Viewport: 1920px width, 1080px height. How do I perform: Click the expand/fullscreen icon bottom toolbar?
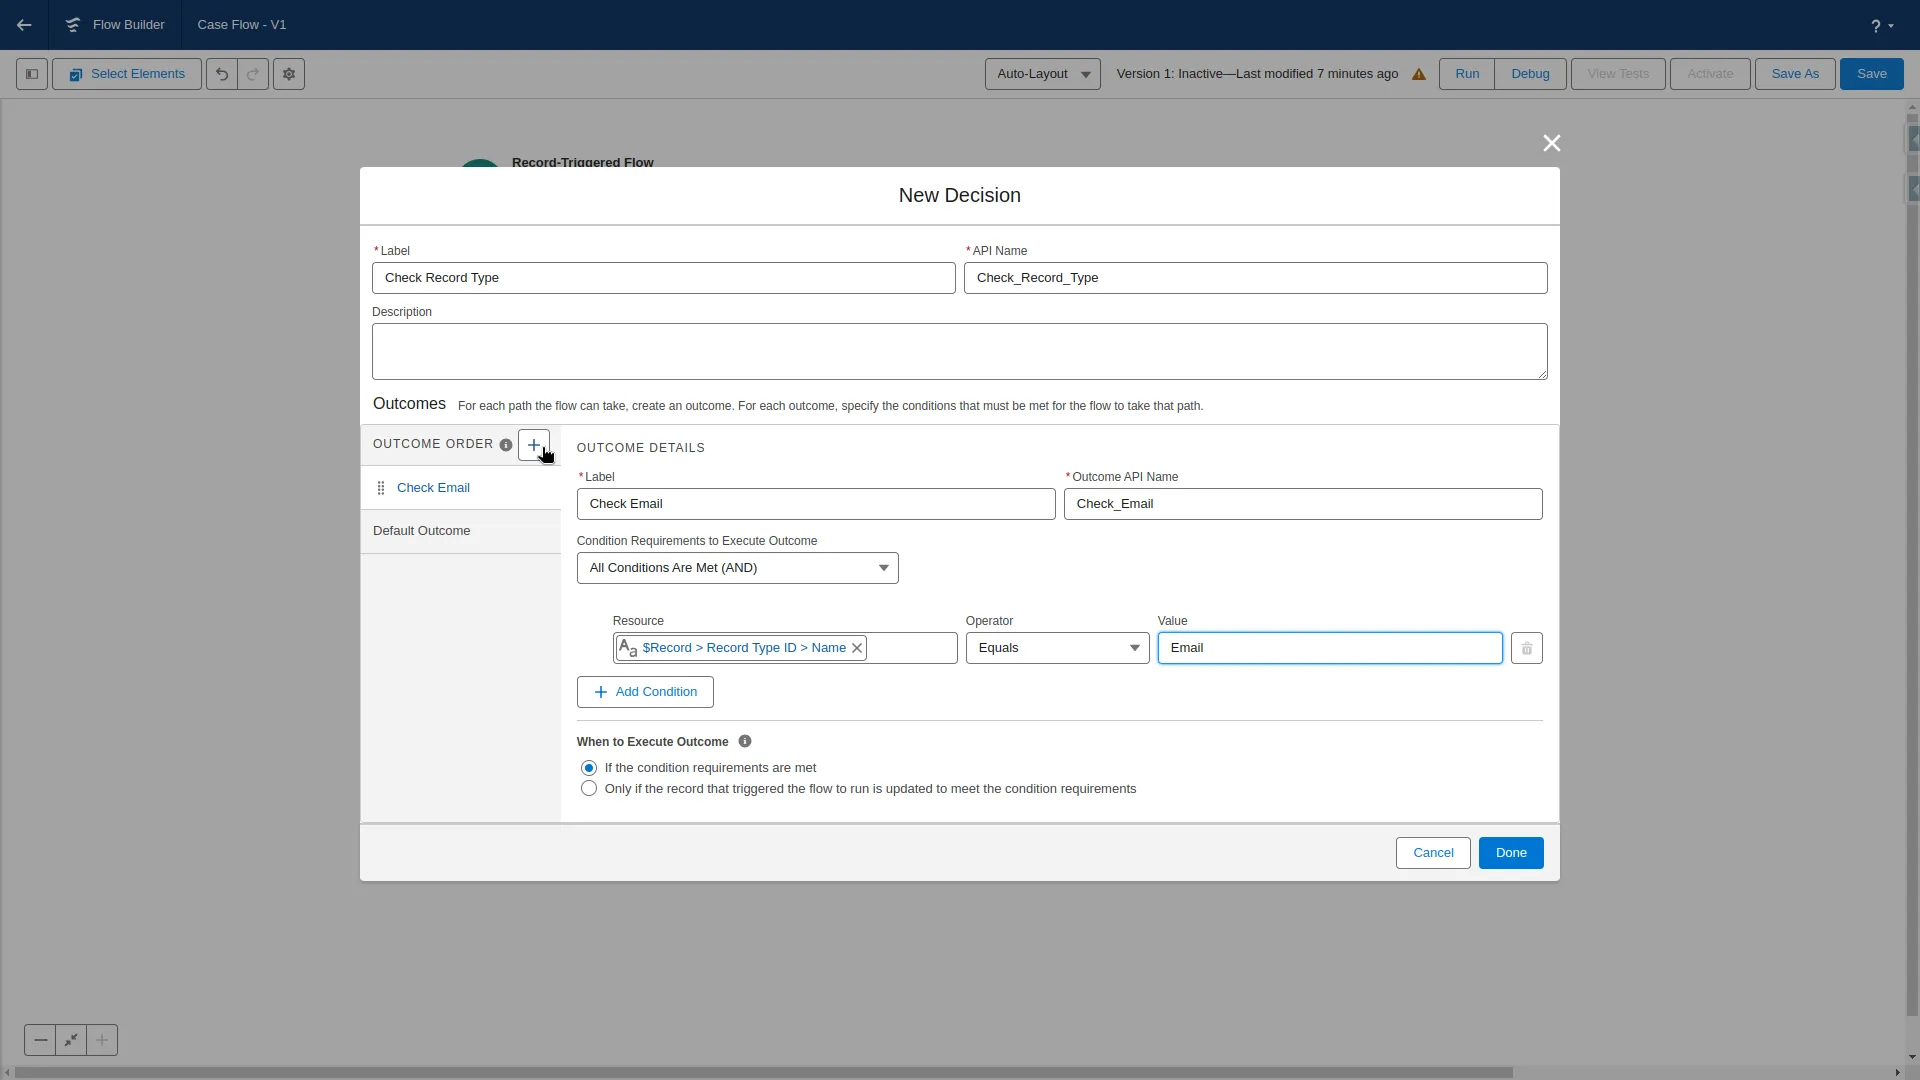[x=70, y=1040]
